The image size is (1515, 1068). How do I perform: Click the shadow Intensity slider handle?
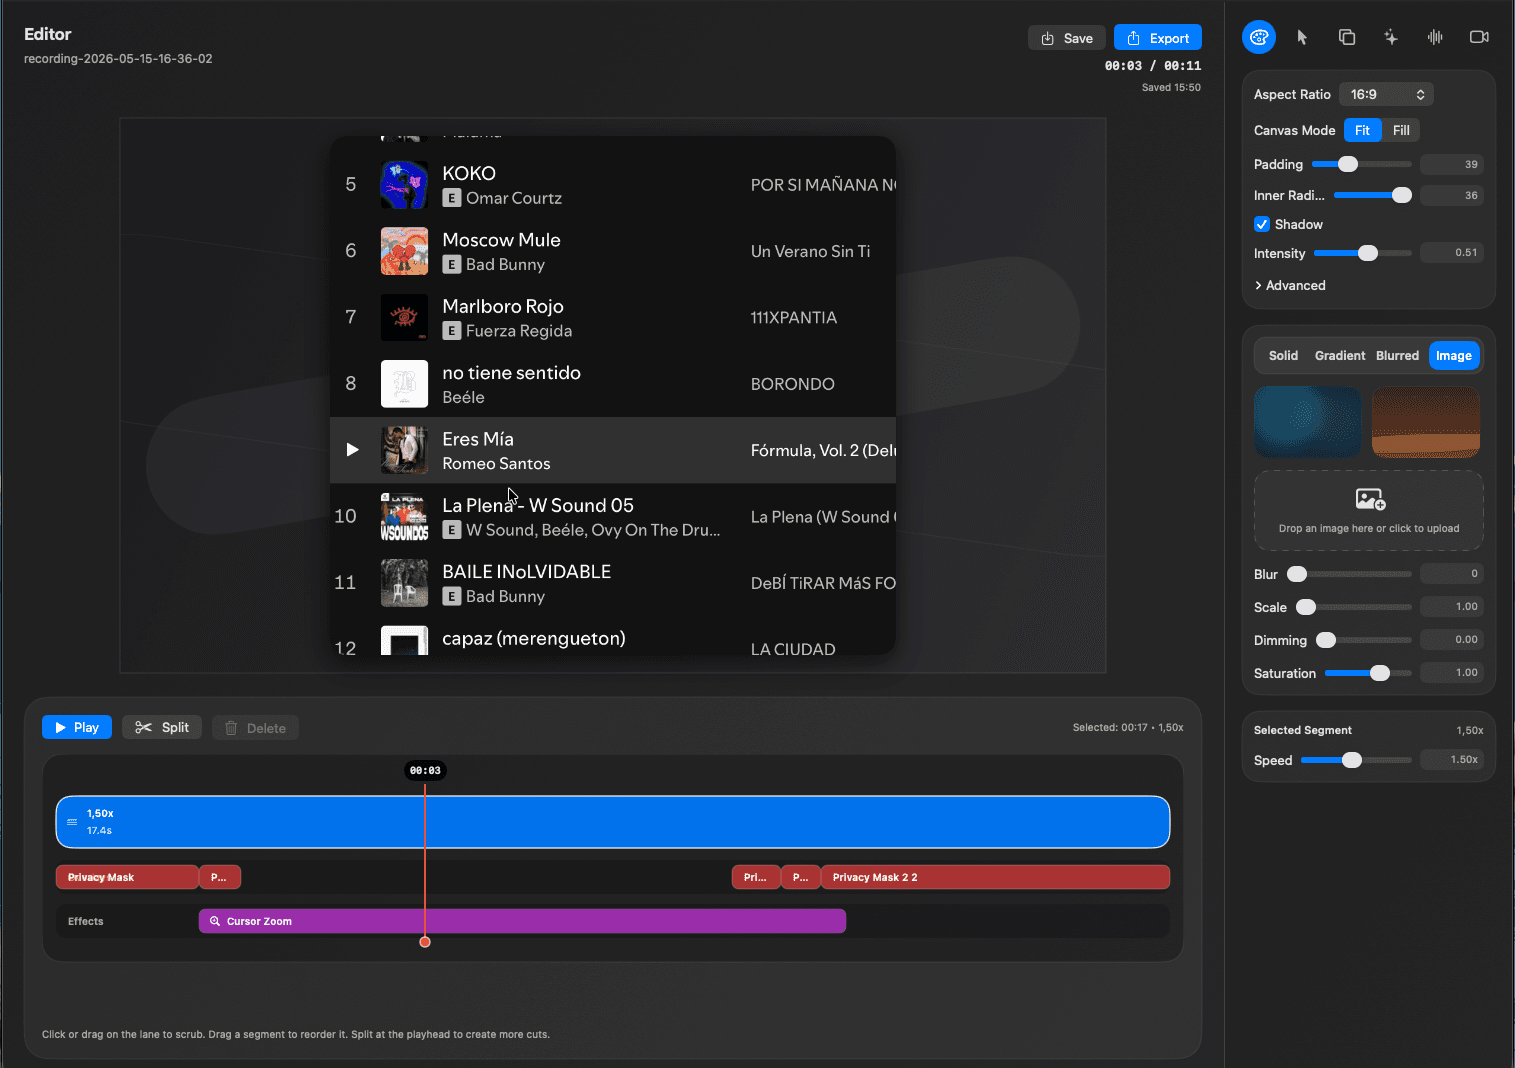(1368, 253)
